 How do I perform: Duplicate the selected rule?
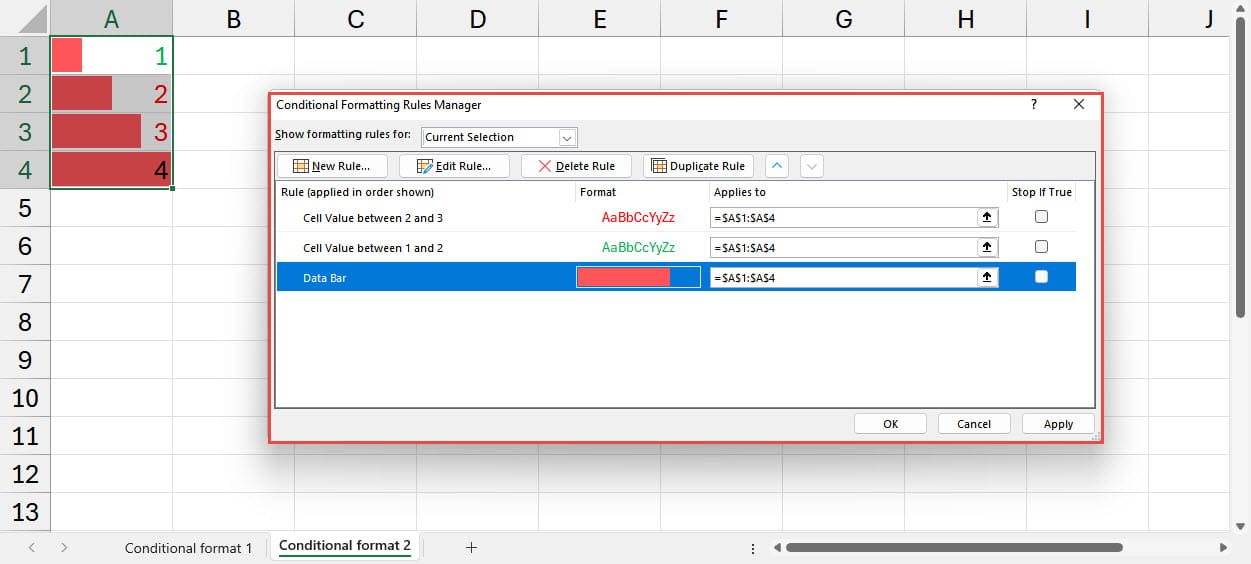[698, 166]
